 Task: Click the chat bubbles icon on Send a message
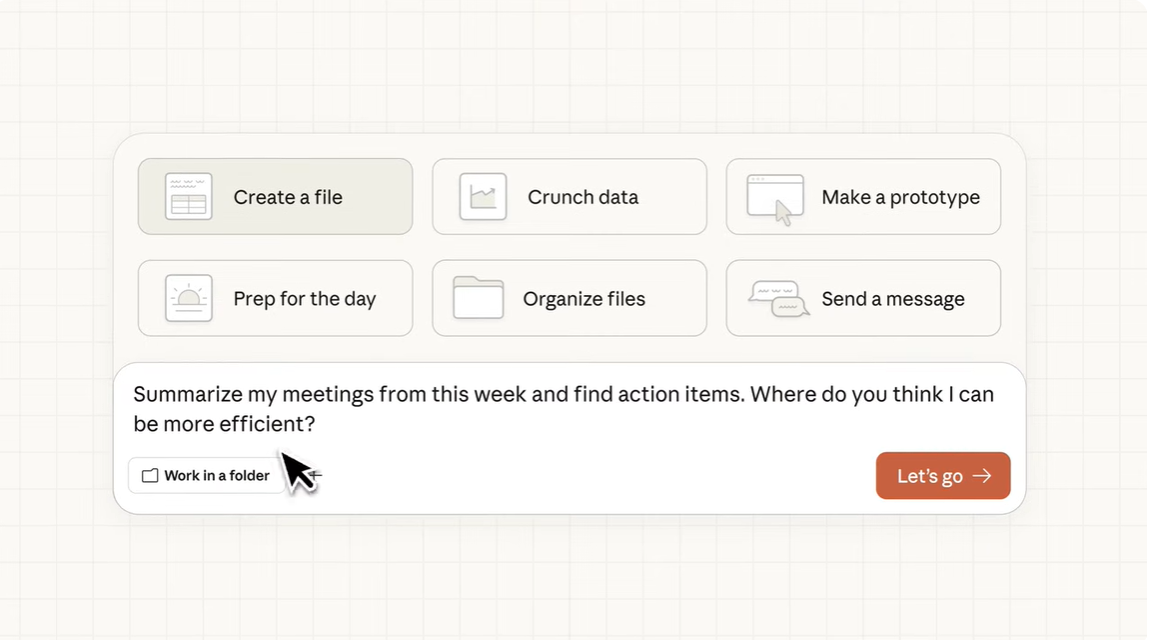click(780, 298)
